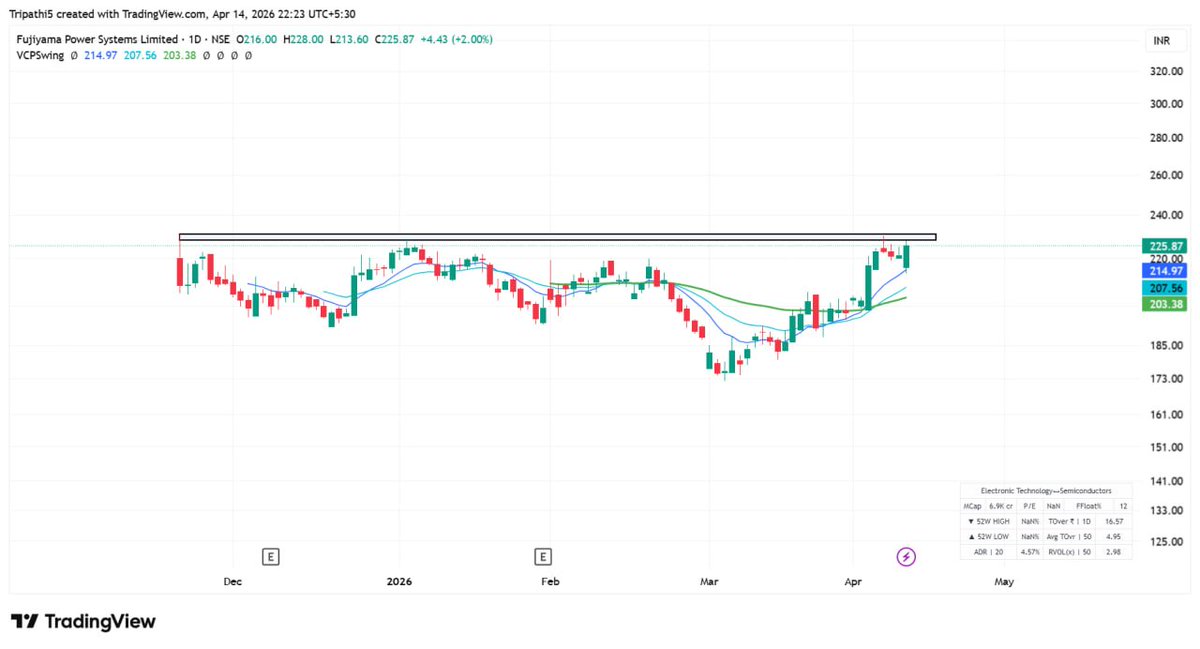
Task: Click the VCPSwing indicator label
Action: [x=40, y=55]
